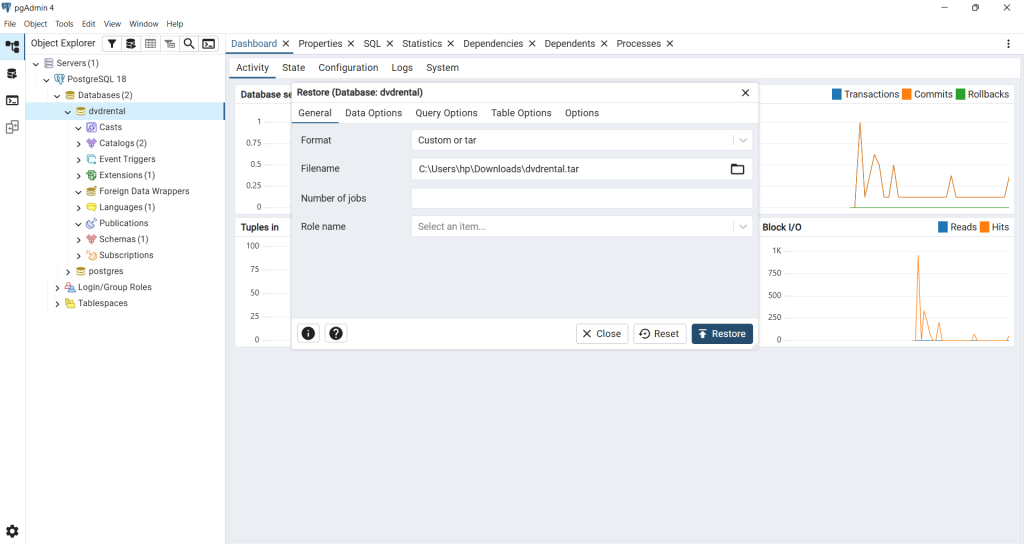Click the Filtered Rows toolbar icon
The image size is (1024, 544).
click(112, 44)
